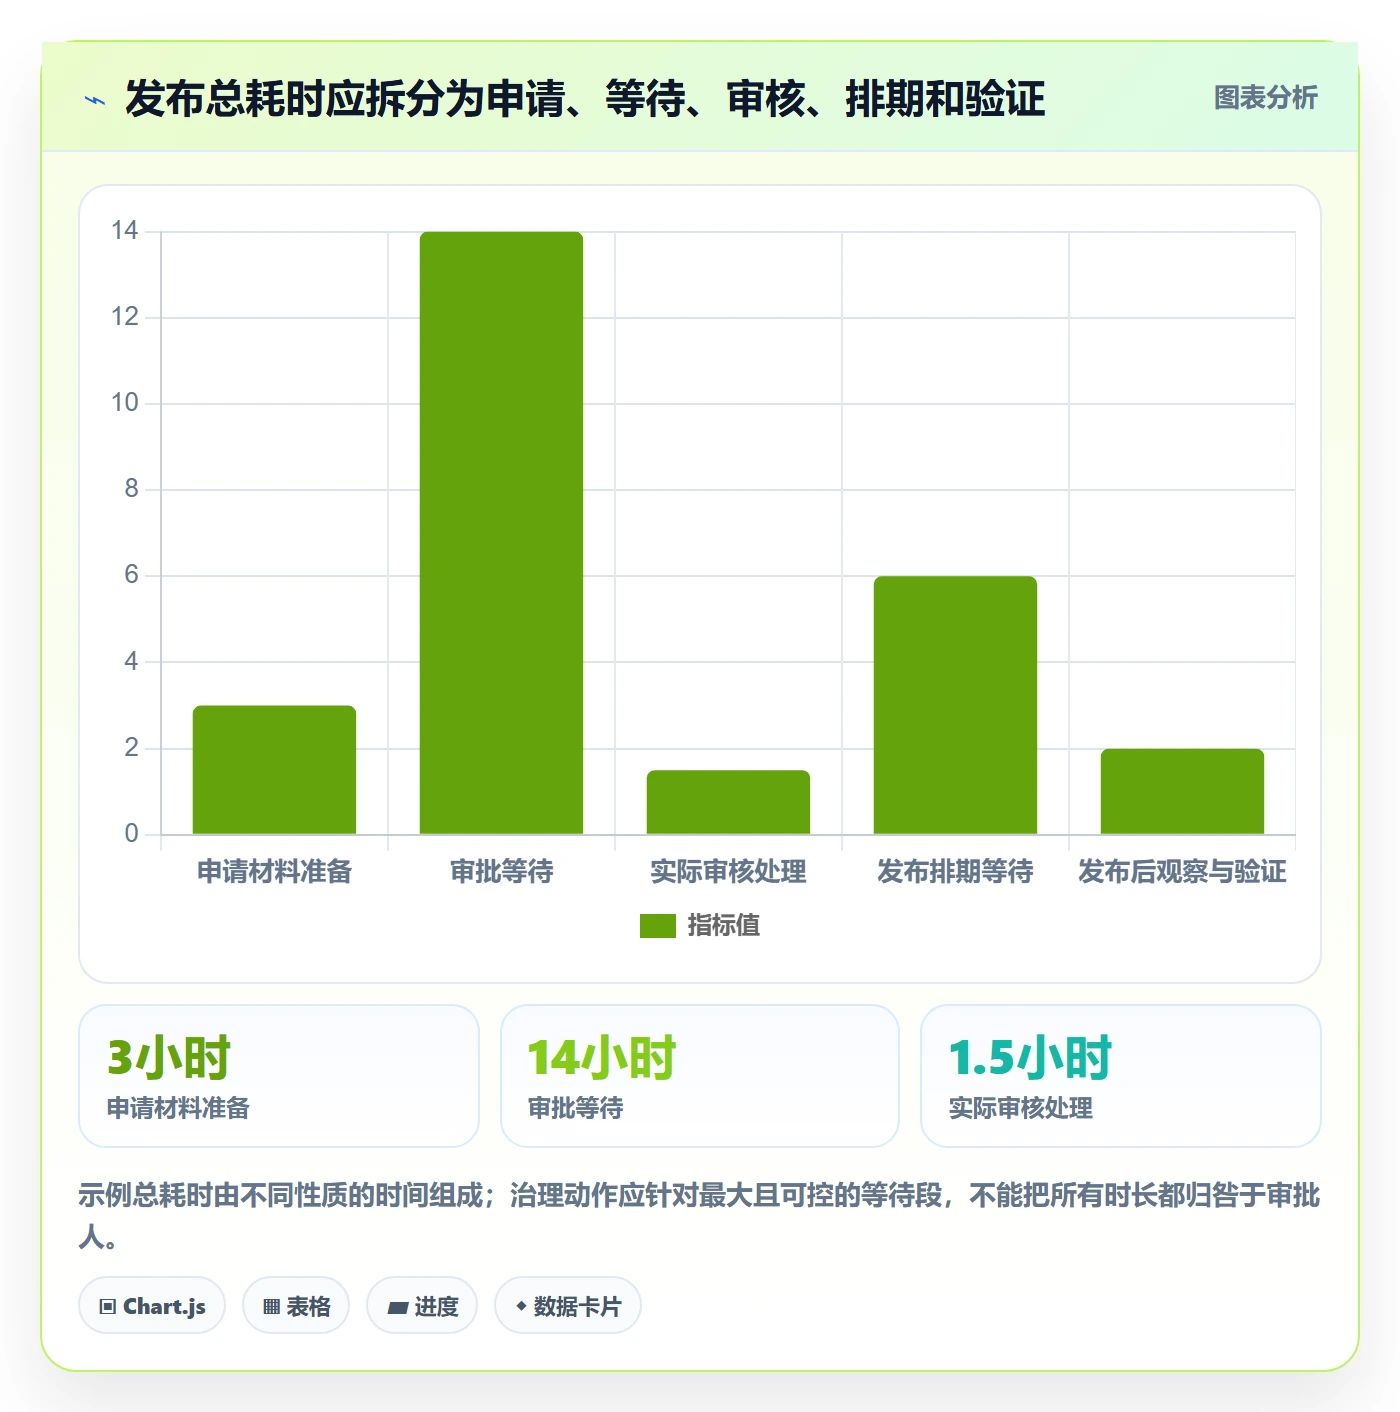Click the 表格 tag chip
This screenshot has width=1400, height=1412.
296,1305
